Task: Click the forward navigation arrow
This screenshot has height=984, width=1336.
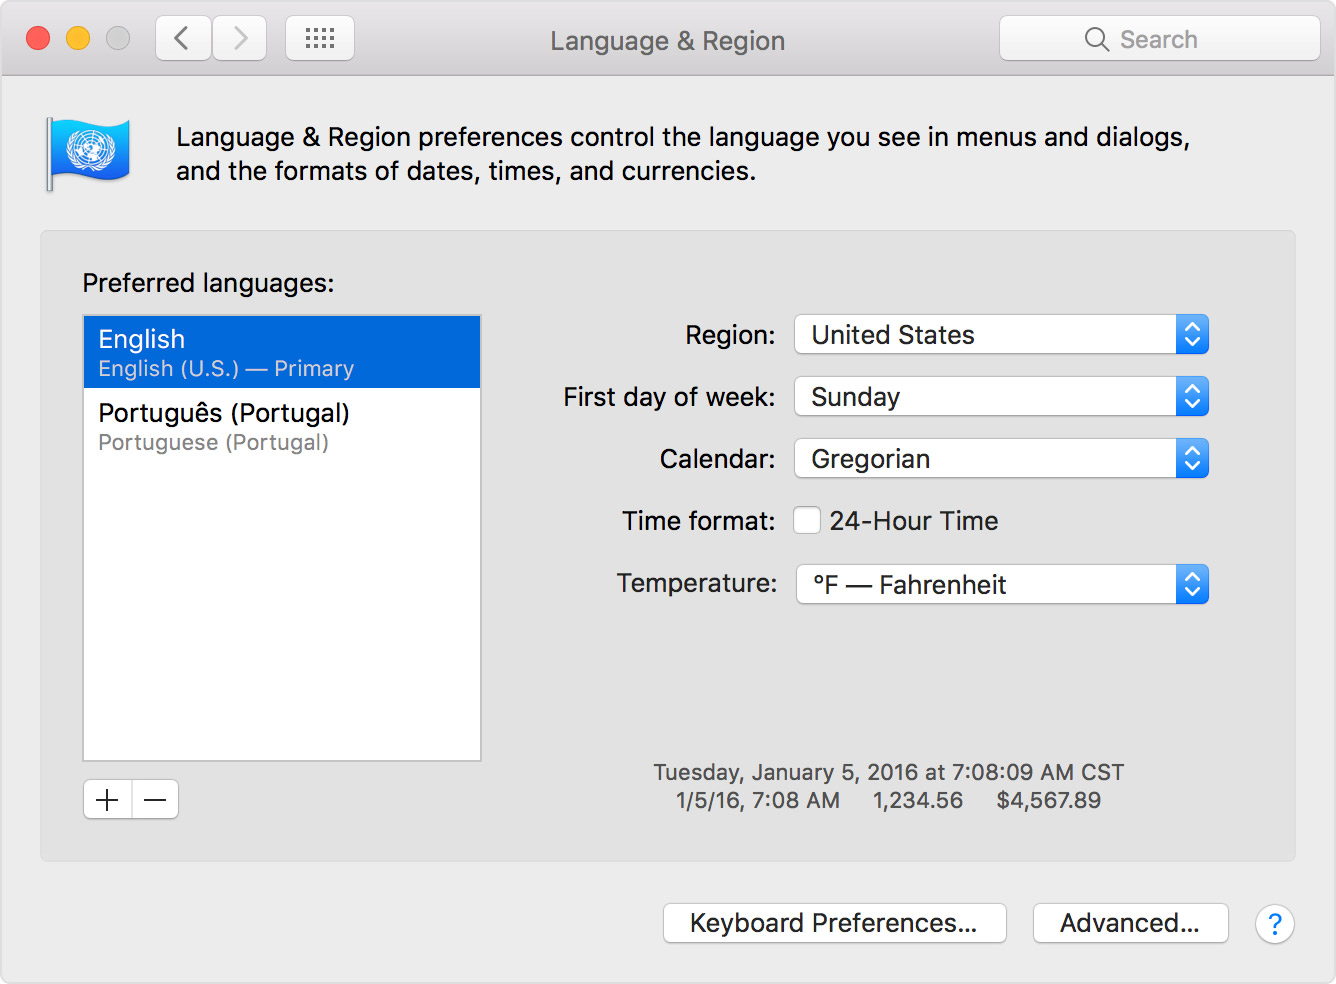Action: (x=240, y=39)
